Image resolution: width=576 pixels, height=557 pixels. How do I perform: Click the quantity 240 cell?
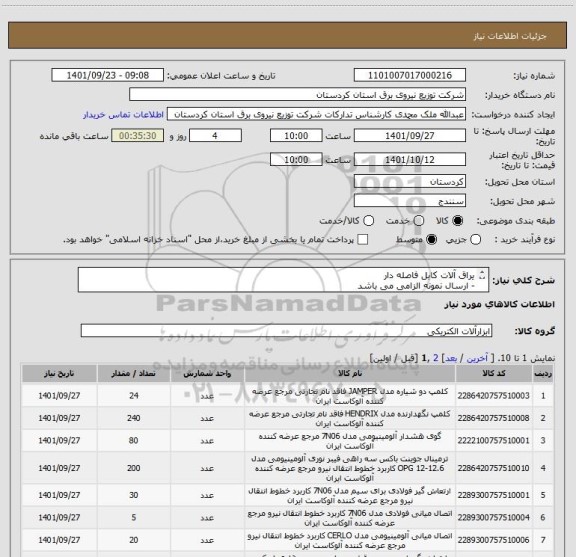point(134,418)
